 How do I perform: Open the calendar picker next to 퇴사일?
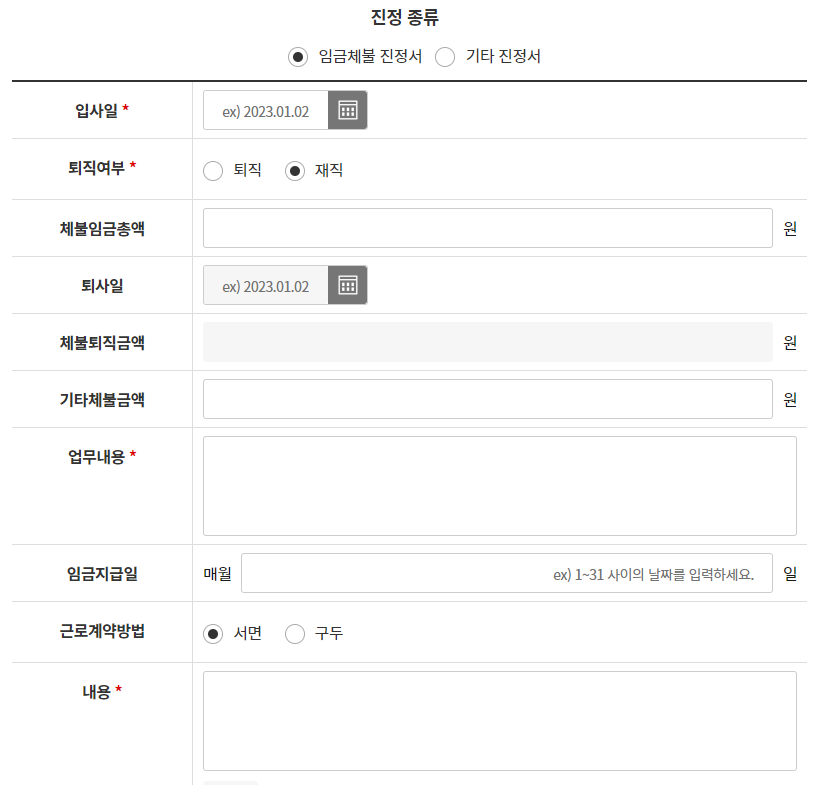350,285
